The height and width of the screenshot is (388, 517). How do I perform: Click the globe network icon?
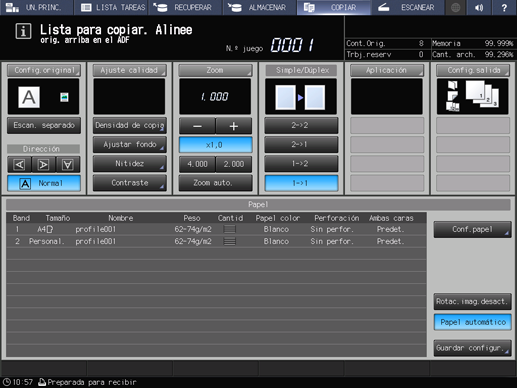click(x=456, y=7)
